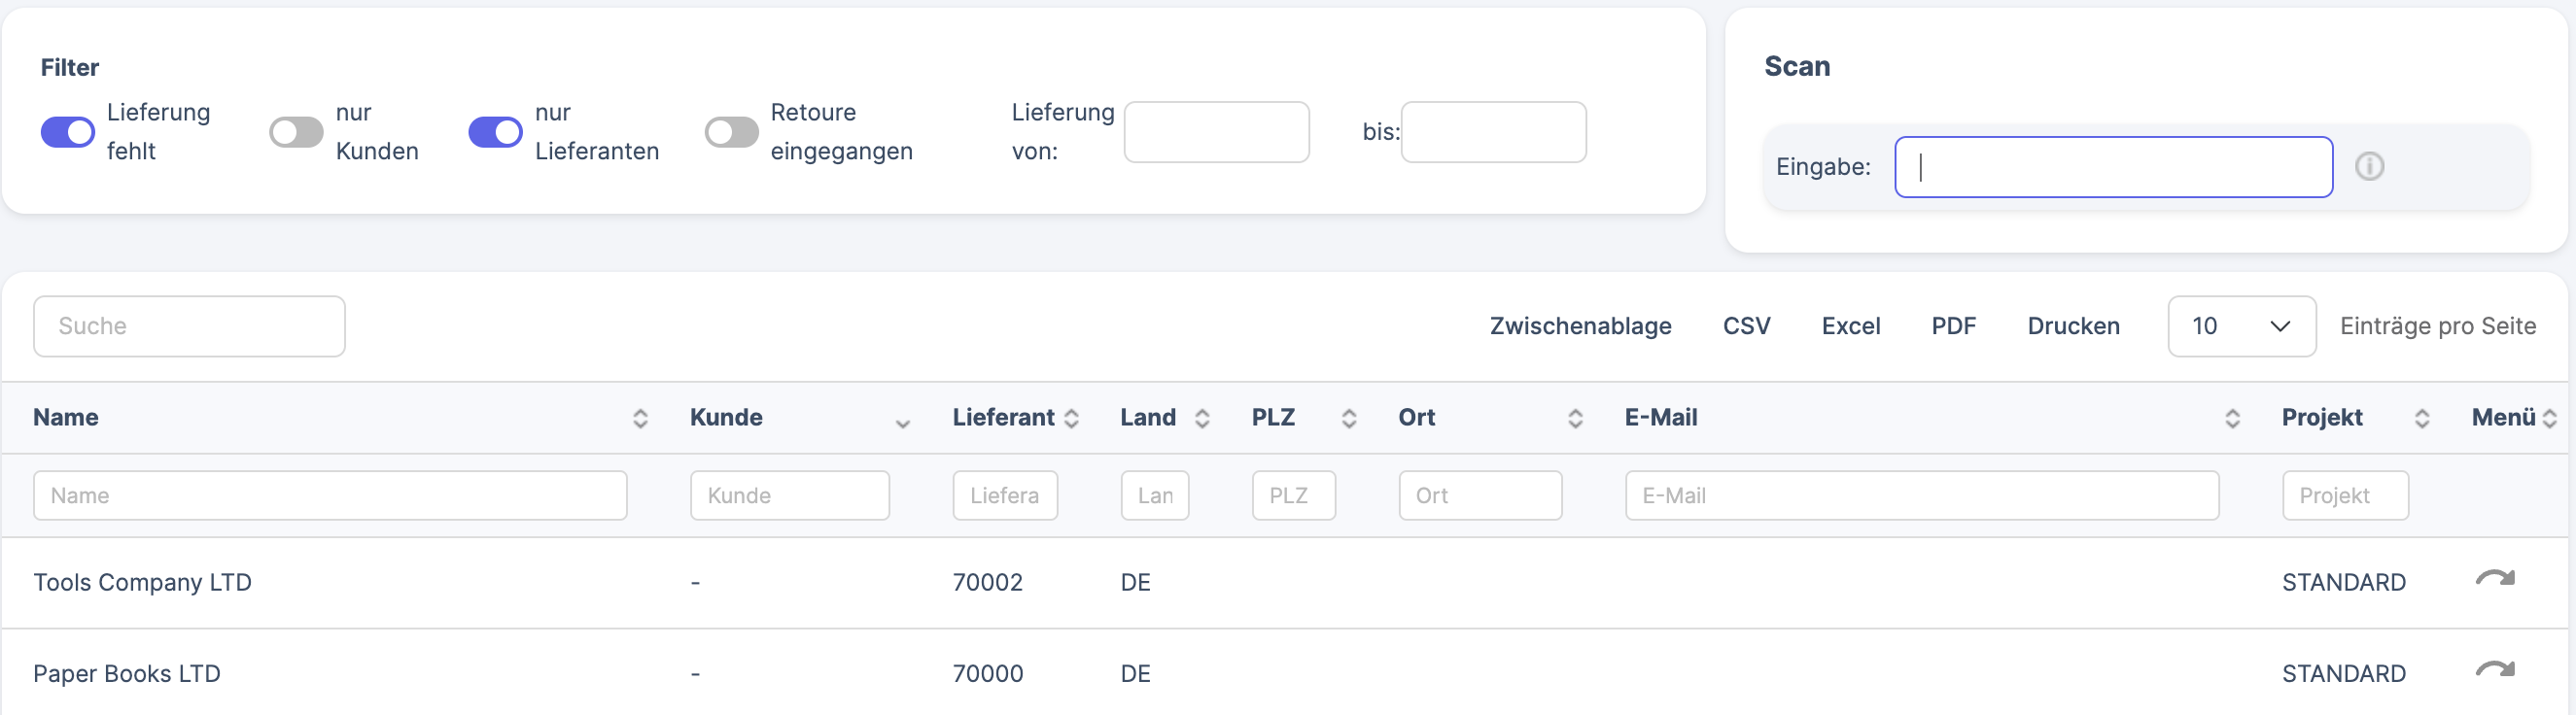Copy table to Zwischenablage

(1580, 326)
